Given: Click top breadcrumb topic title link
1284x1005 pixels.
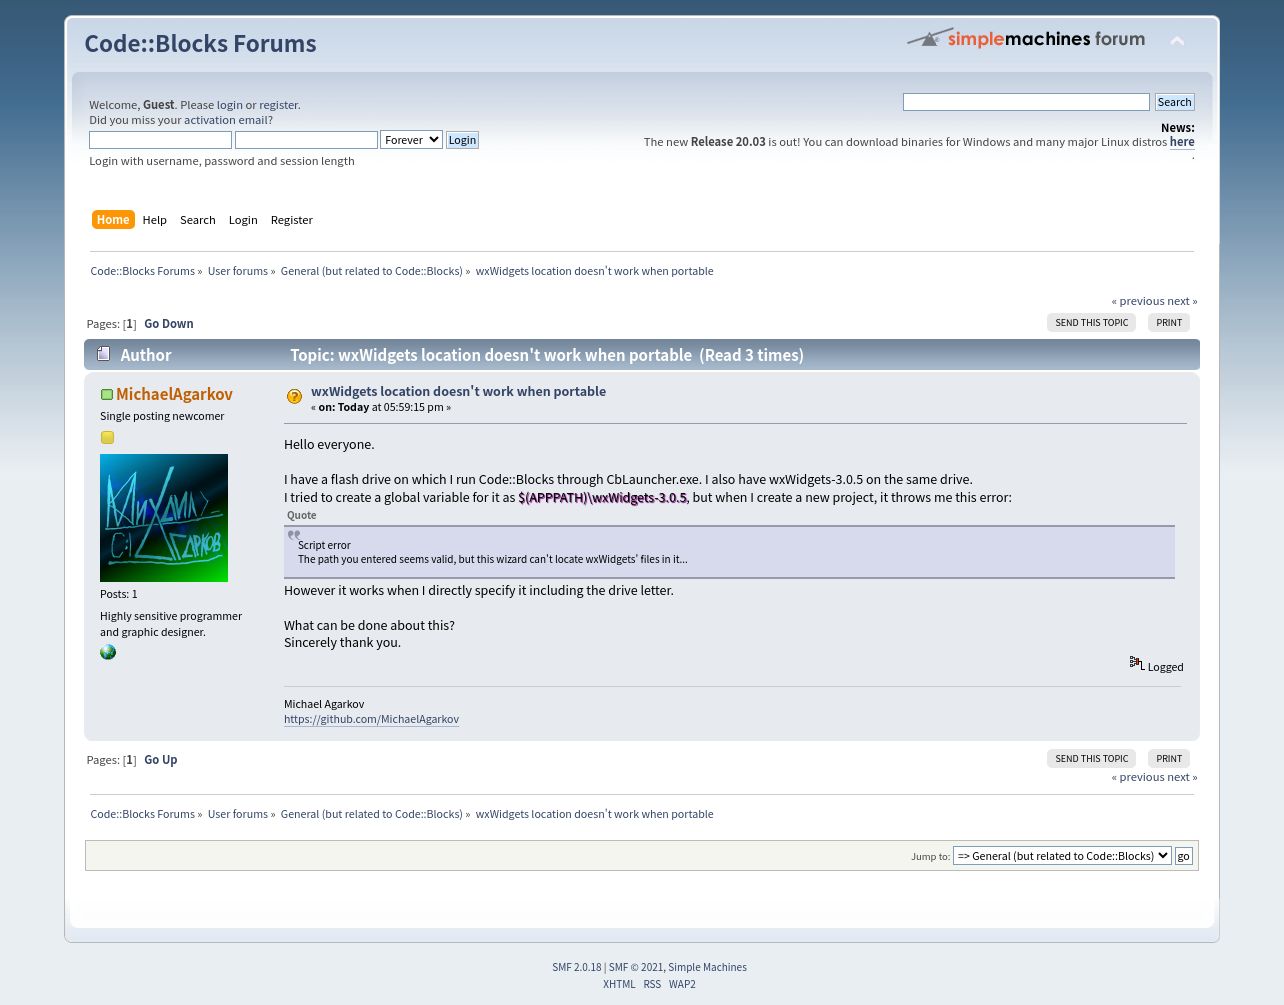Looking at the screenshot, I should (594, 271).
